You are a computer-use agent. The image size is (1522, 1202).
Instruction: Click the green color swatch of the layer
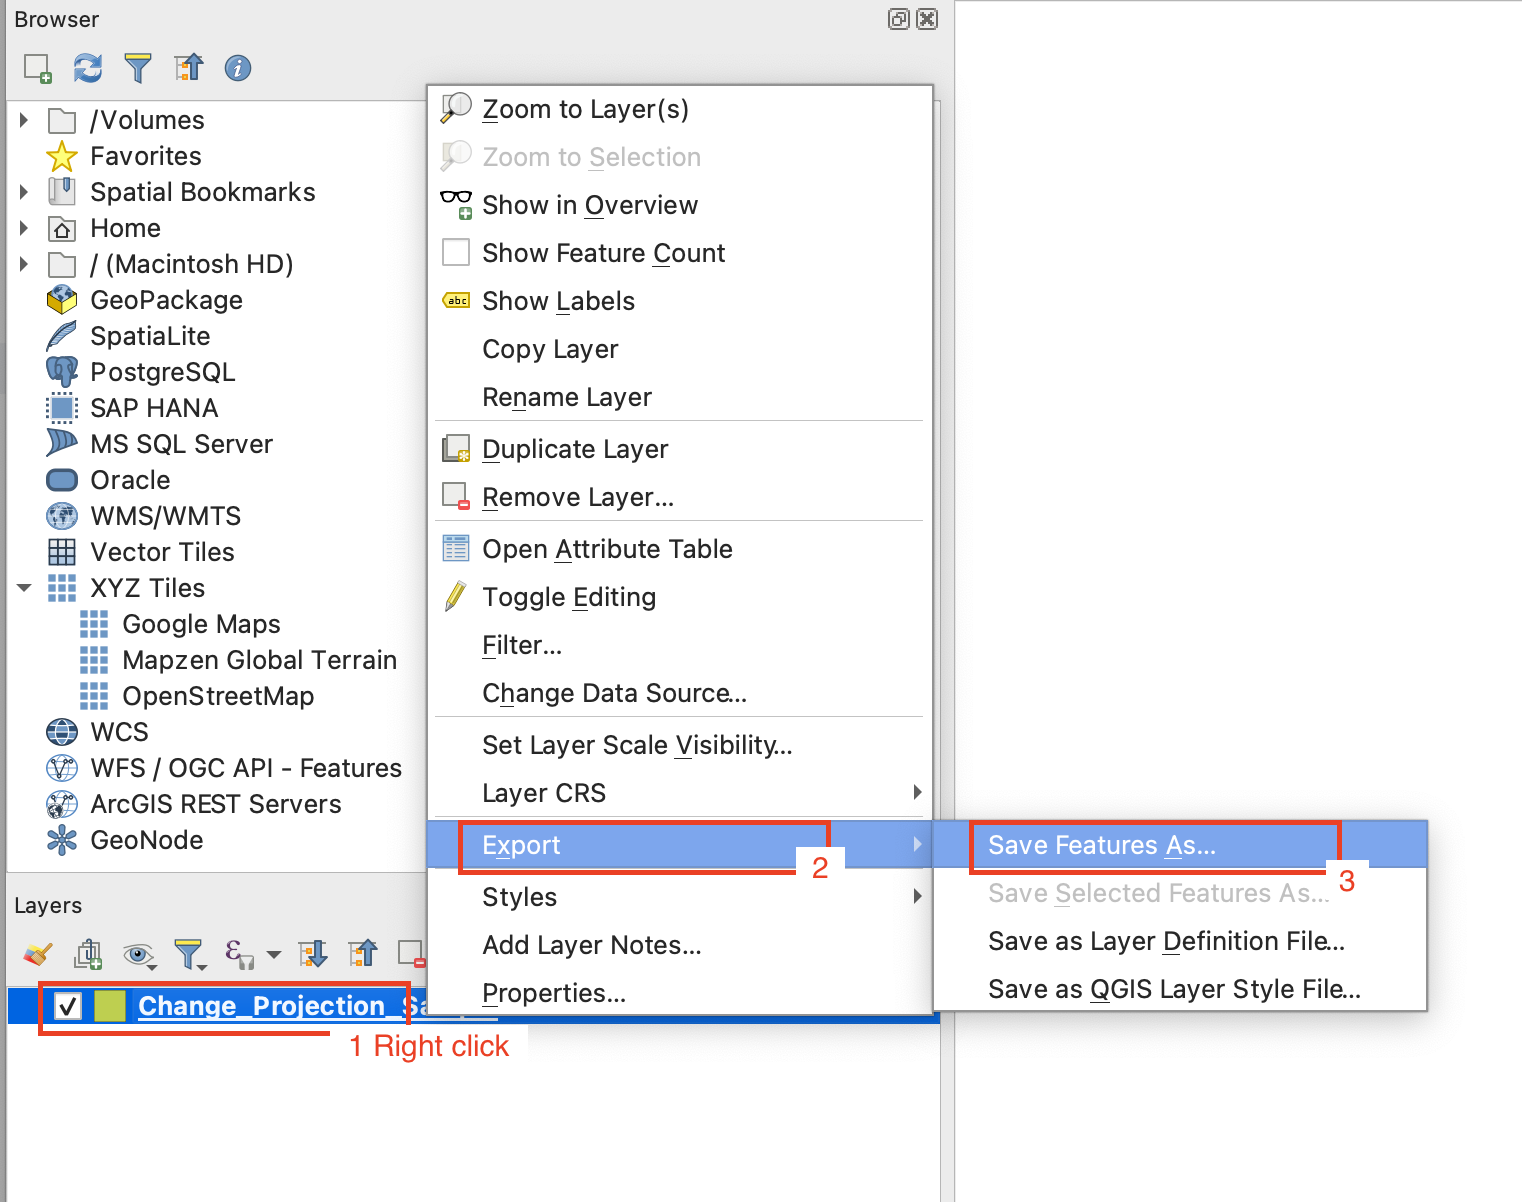point(110,1006)
